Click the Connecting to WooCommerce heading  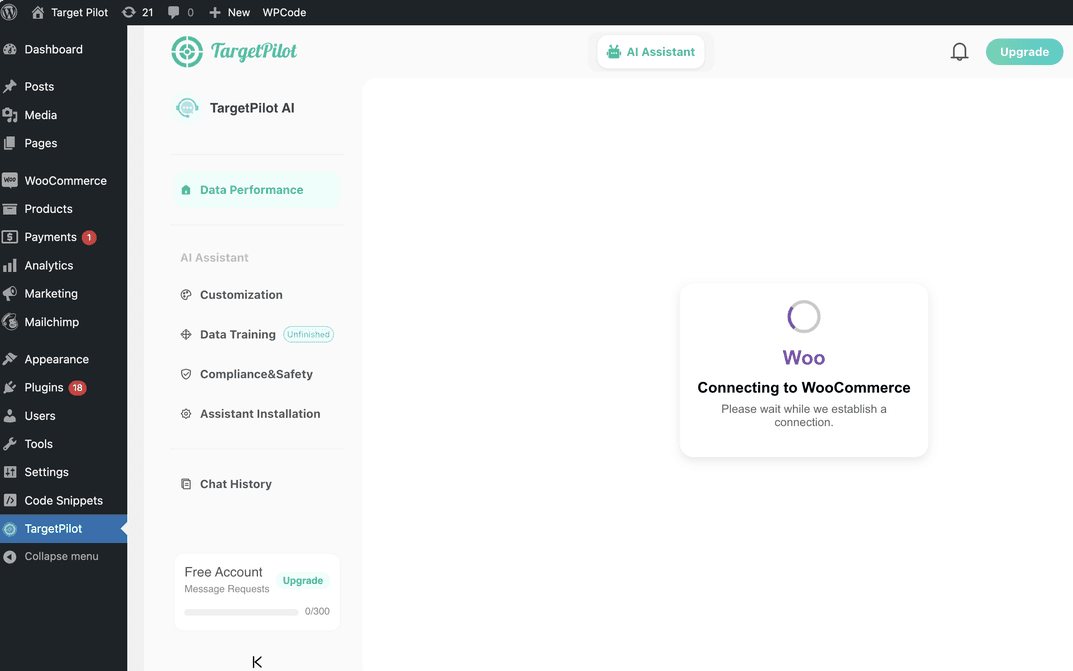[804, 388]
